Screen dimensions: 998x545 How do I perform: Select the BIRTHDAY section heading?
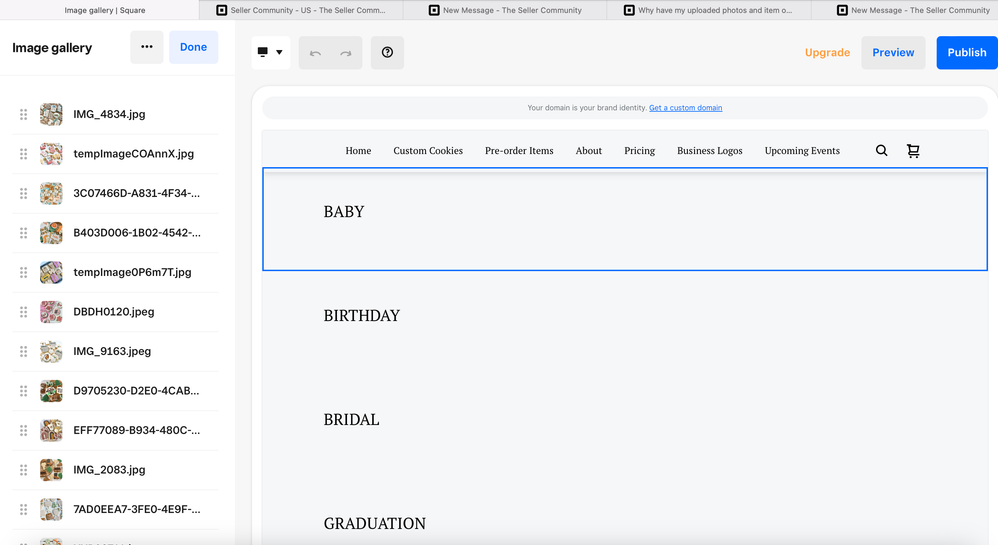pyautogui.click(x=362, y=316)
